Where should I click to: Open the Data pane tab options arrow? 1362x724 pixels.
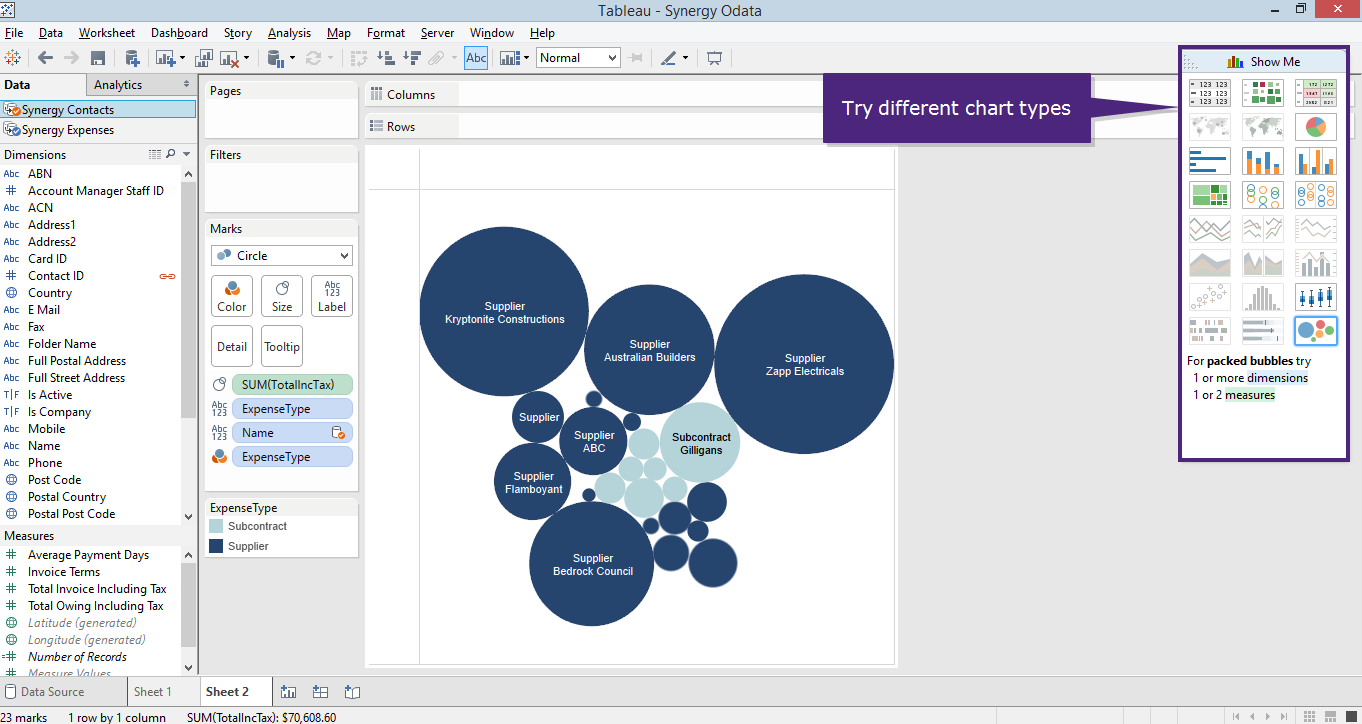click(187, 84)
